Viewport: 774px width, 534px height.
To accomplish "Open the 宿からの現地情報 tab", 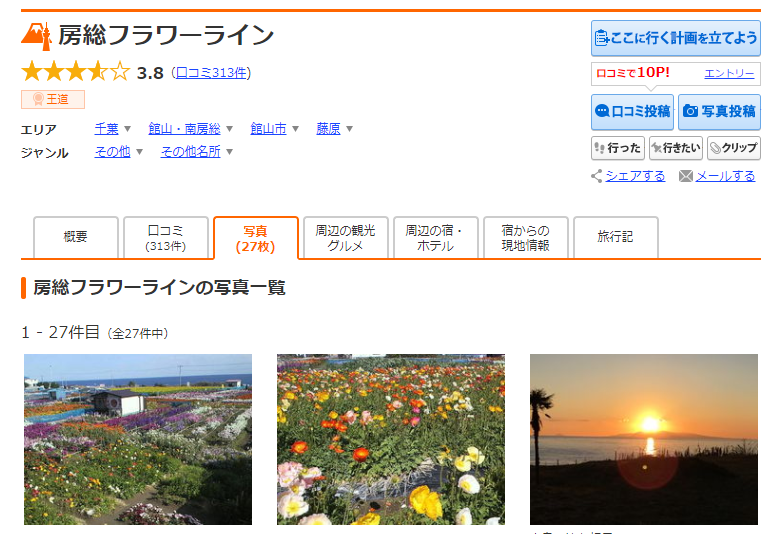I will (x=526, y=237).
